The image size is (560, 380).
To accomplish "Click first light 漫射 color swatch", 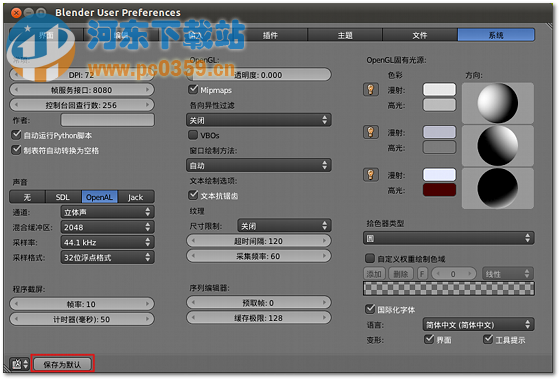I will (x=439, y=89).
